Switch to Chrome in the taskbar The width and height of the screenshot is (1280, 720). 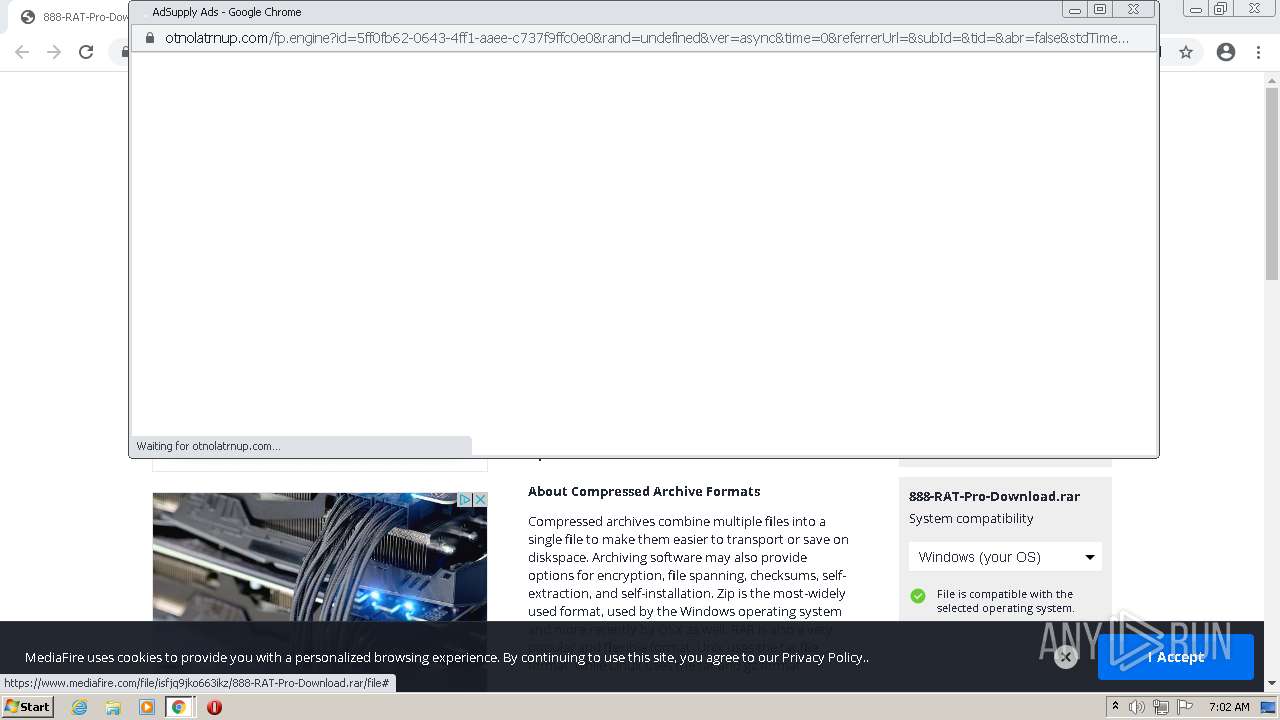tap(179, 707)
